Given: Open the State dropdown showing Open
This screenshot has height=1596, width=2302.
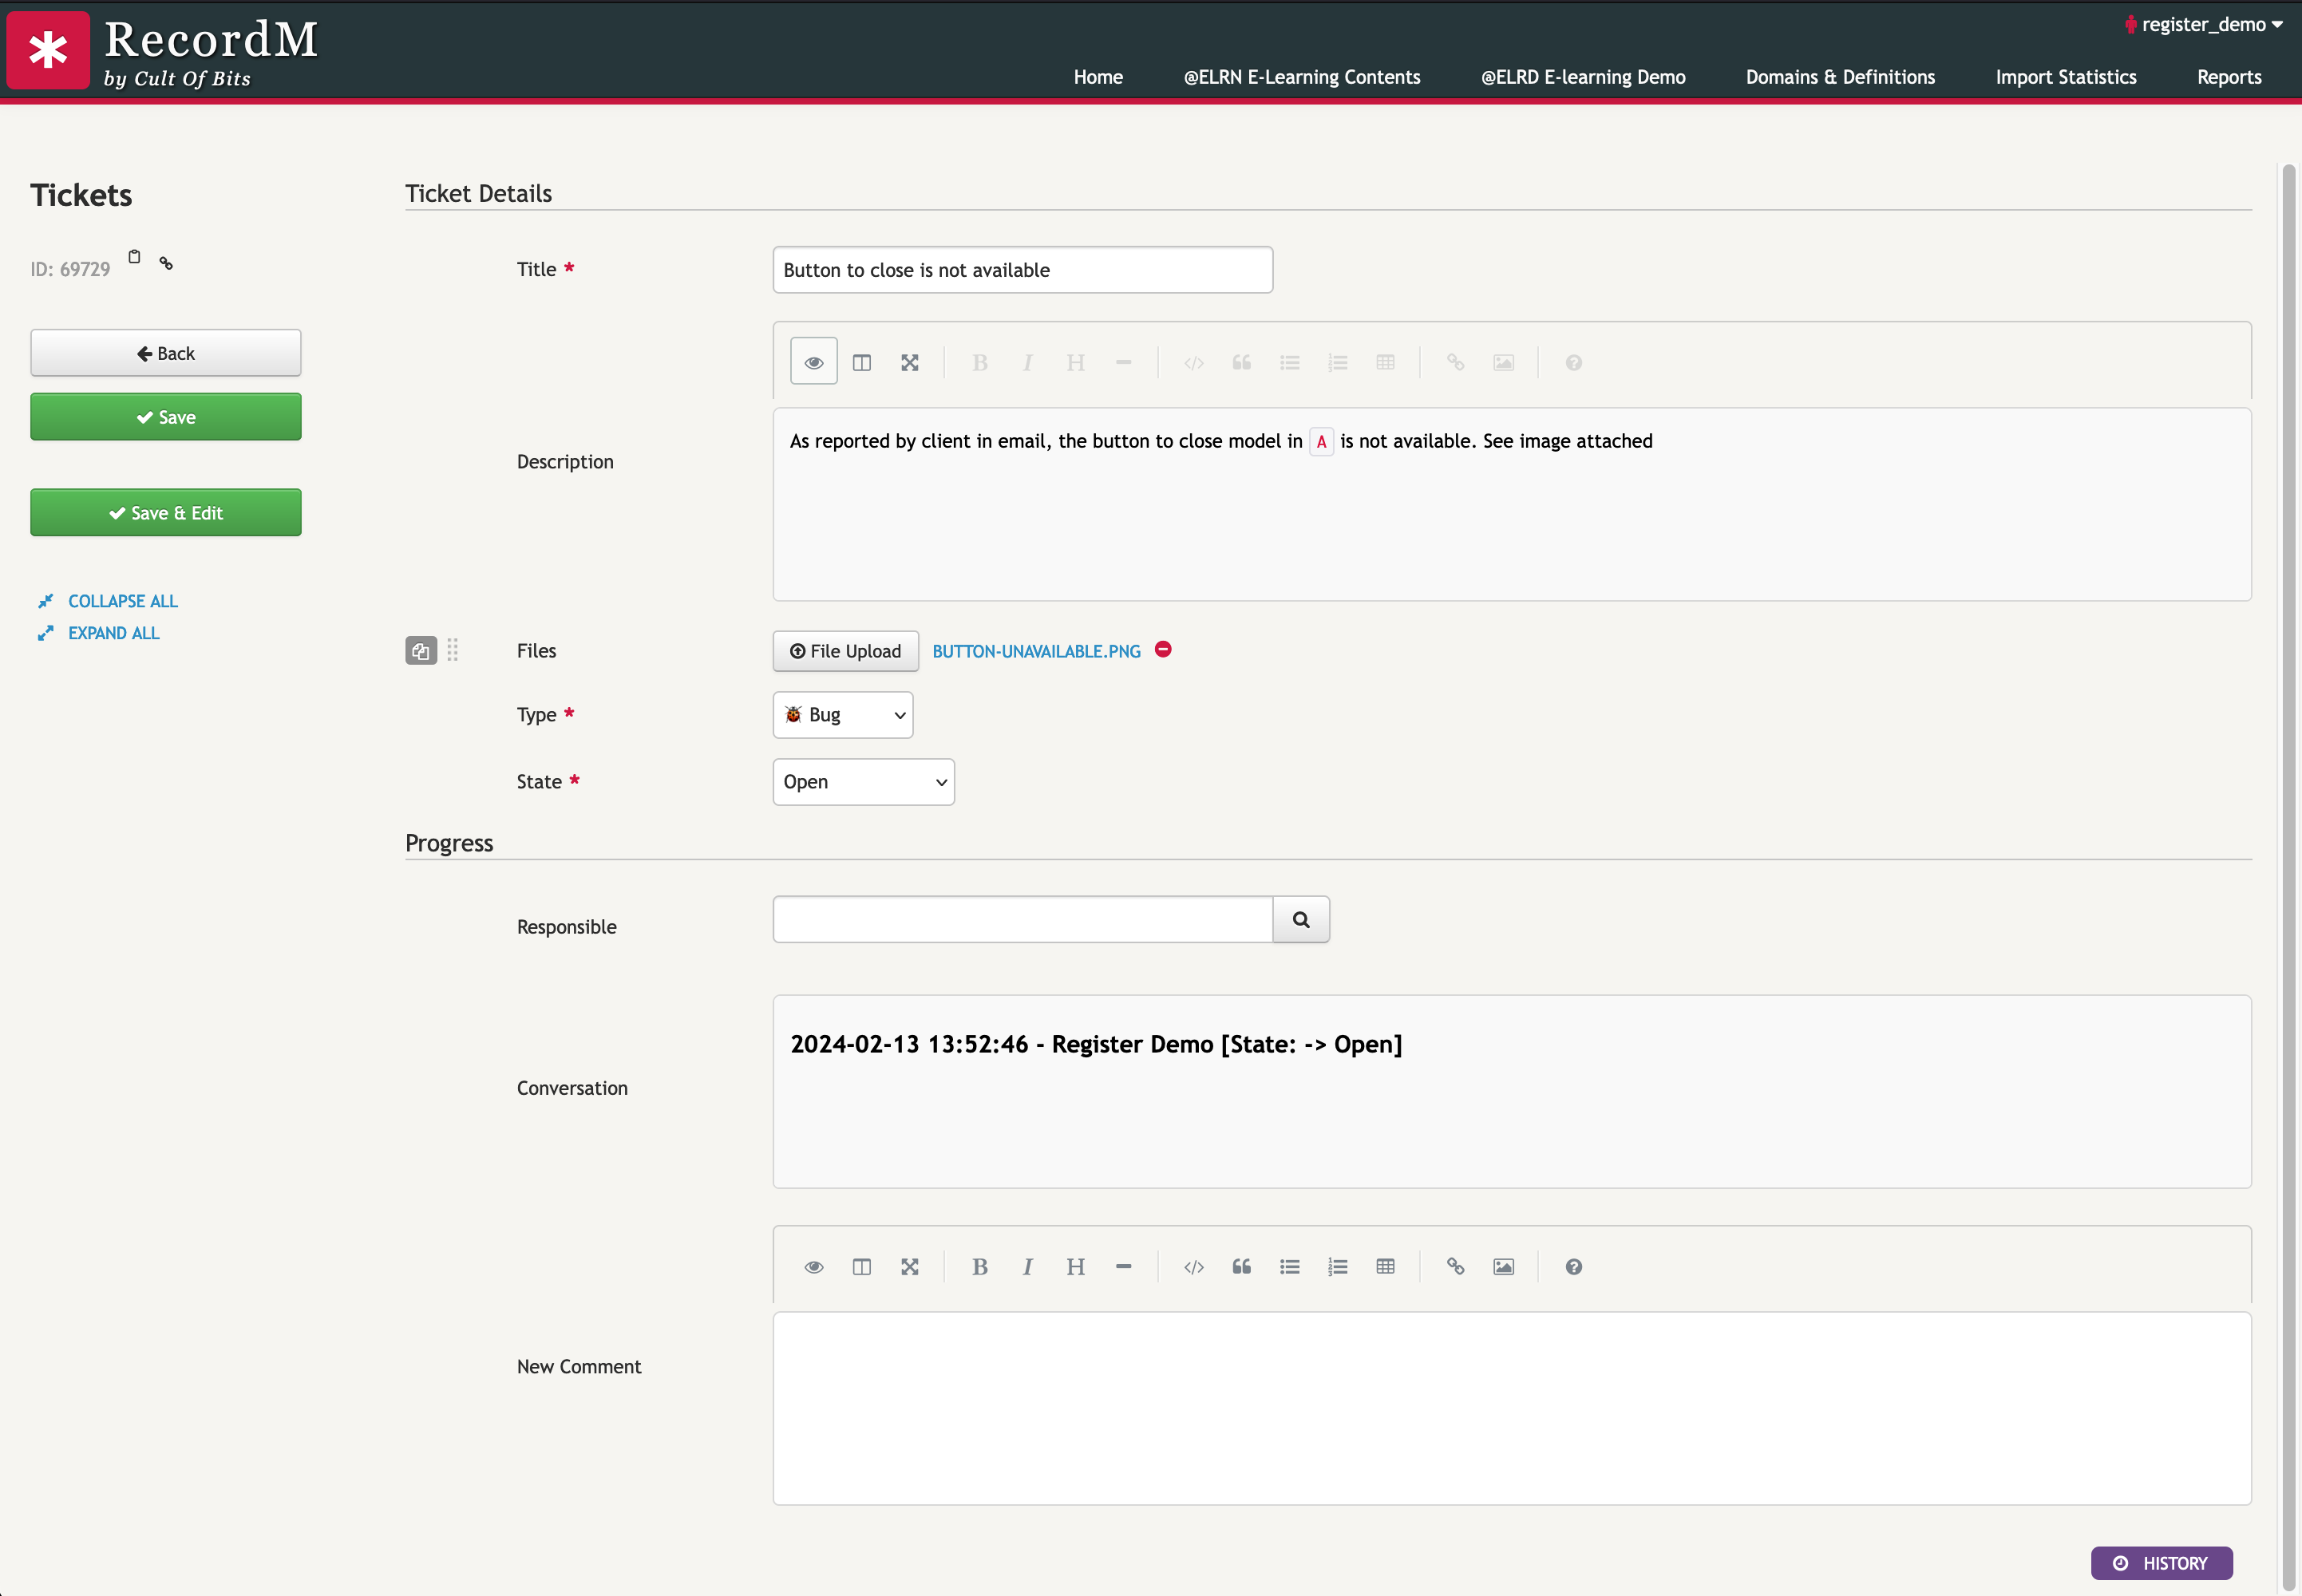Looking at the screenshot, I should tap(863, 782).
